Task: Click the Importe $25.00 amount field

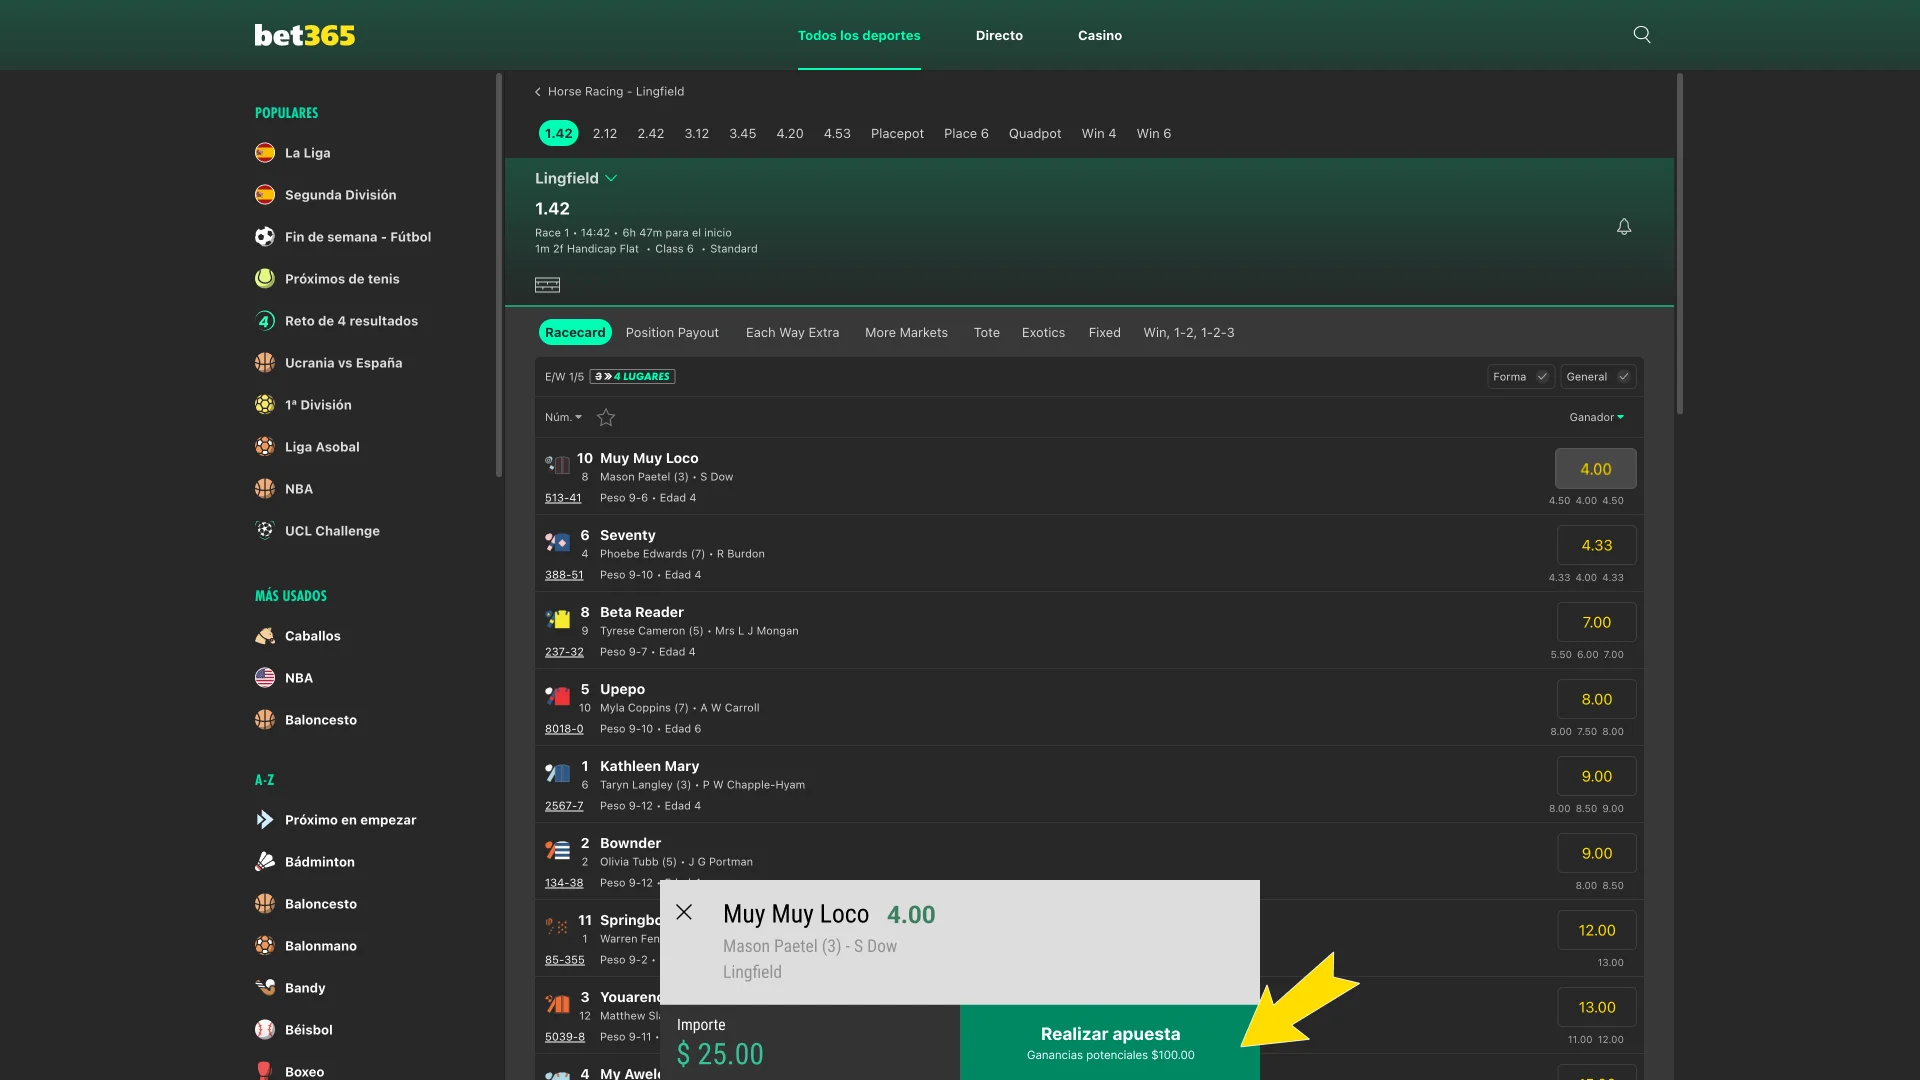Action: tap(720, 1053)
